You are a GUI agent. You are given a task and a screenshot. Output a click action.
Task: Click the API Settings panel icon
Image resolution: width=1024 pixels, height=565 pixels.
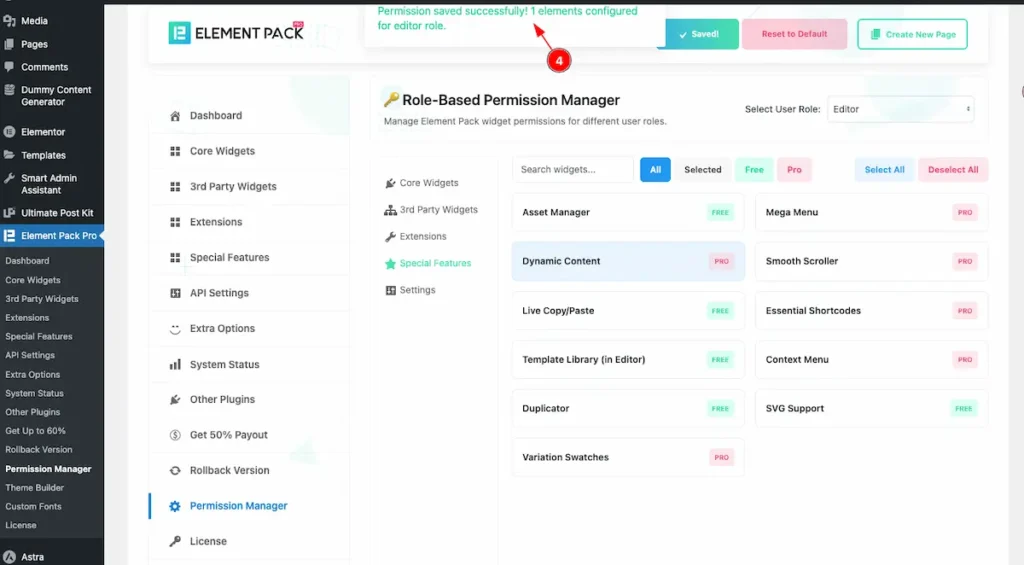175,293
